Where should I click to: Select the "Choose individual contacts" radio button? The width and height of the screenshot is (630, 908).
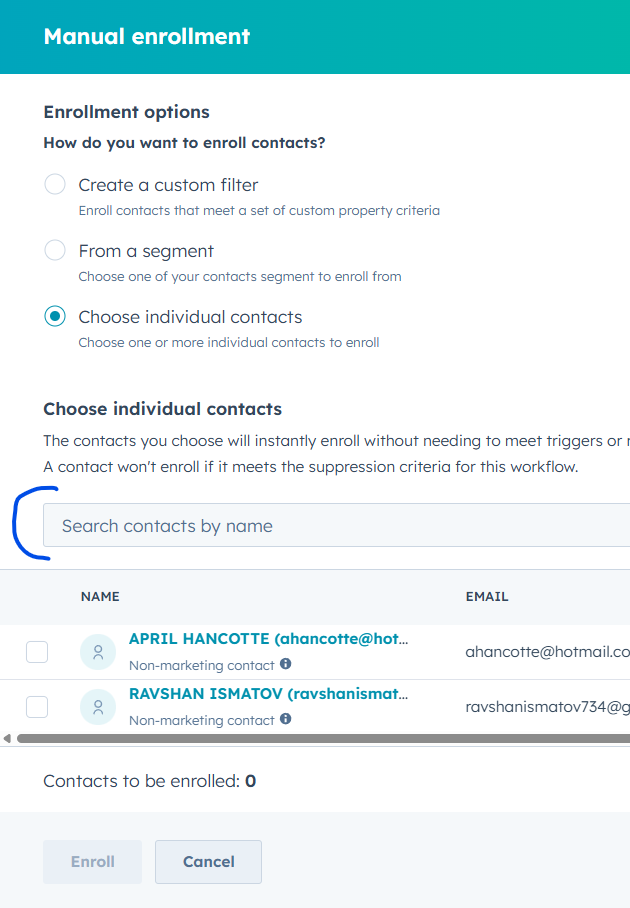(56, 317)
